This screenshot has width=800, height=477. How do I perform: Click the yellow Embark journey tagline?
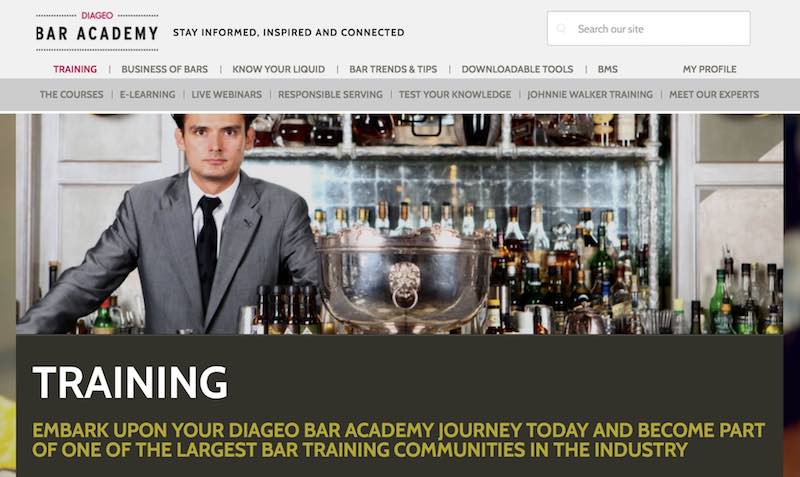tap(398, 440)
